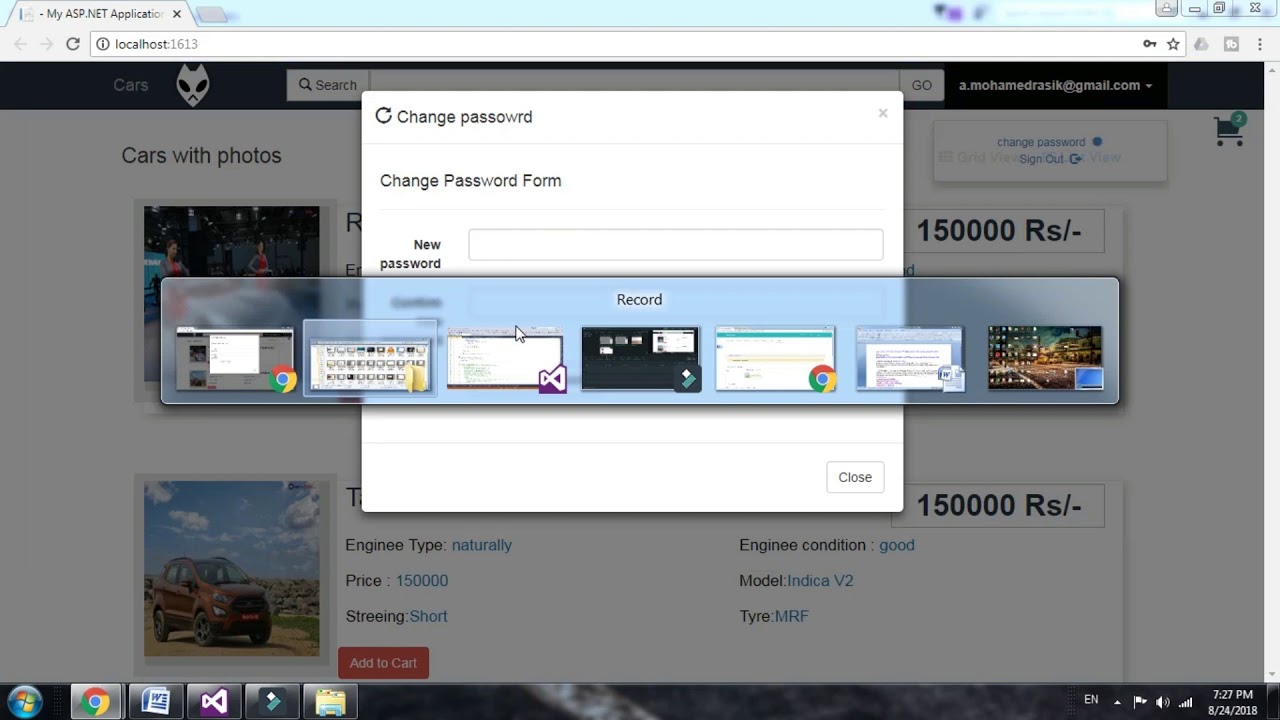Screen dimensions: 1280x720
Task: Click the site logo mask icon
Action: (x=193, y=85)
